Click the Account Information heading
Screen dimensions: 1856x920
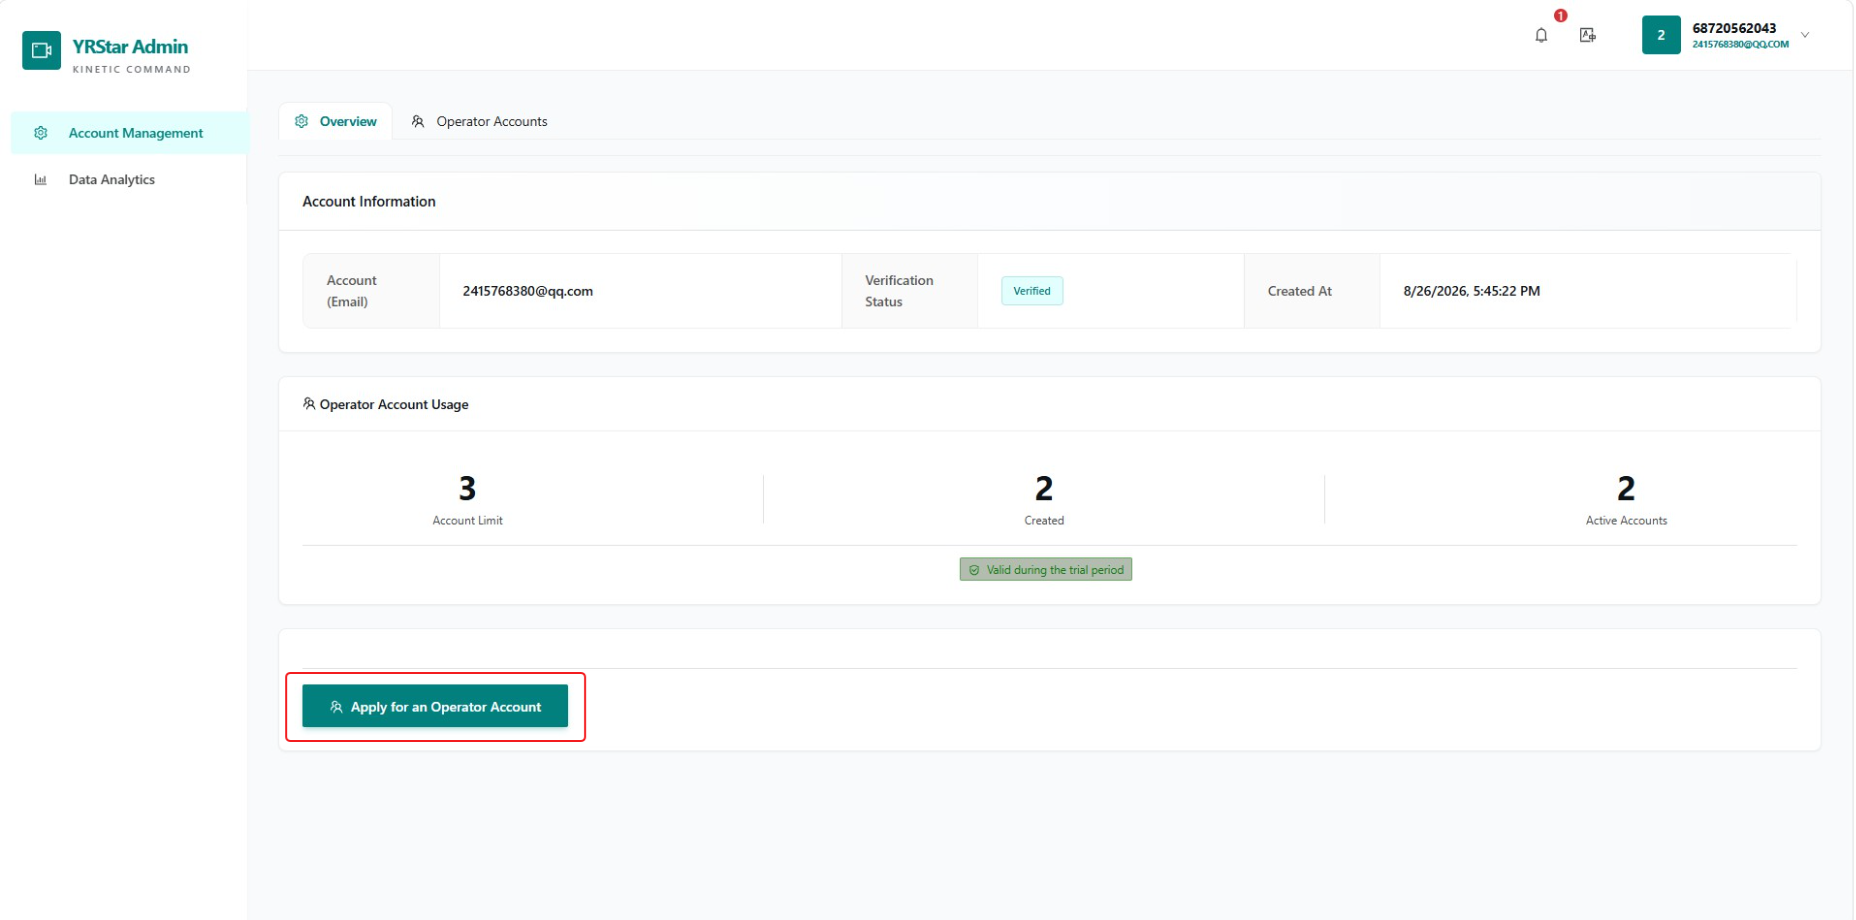369,201
